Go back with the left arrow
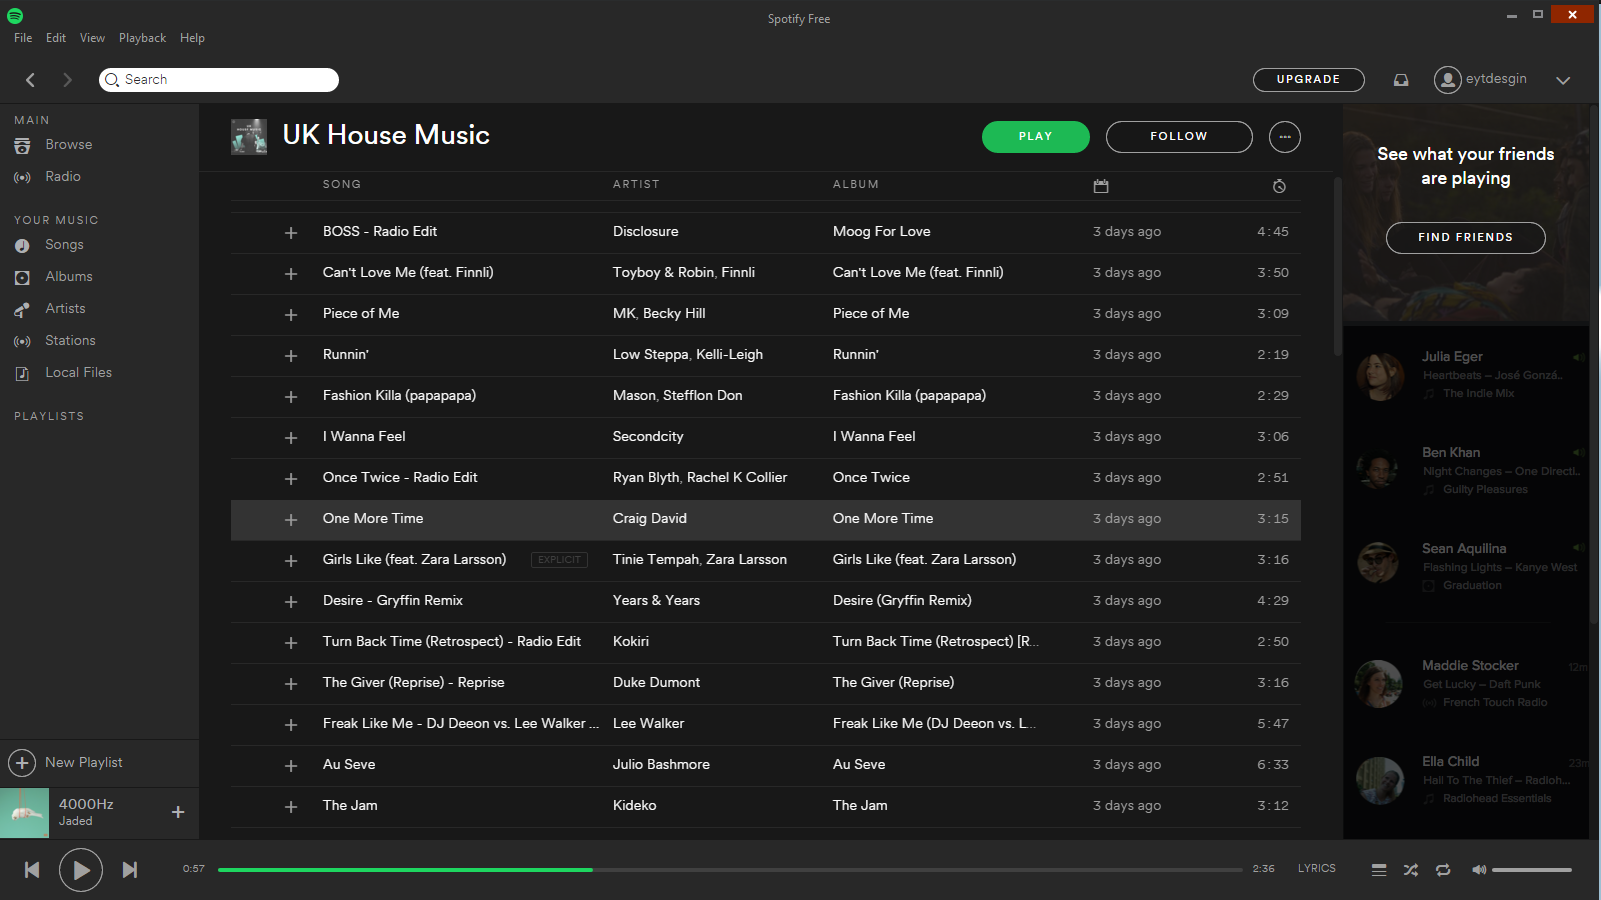This screenshot has height=900, width=1601. (x=30, y=80)
